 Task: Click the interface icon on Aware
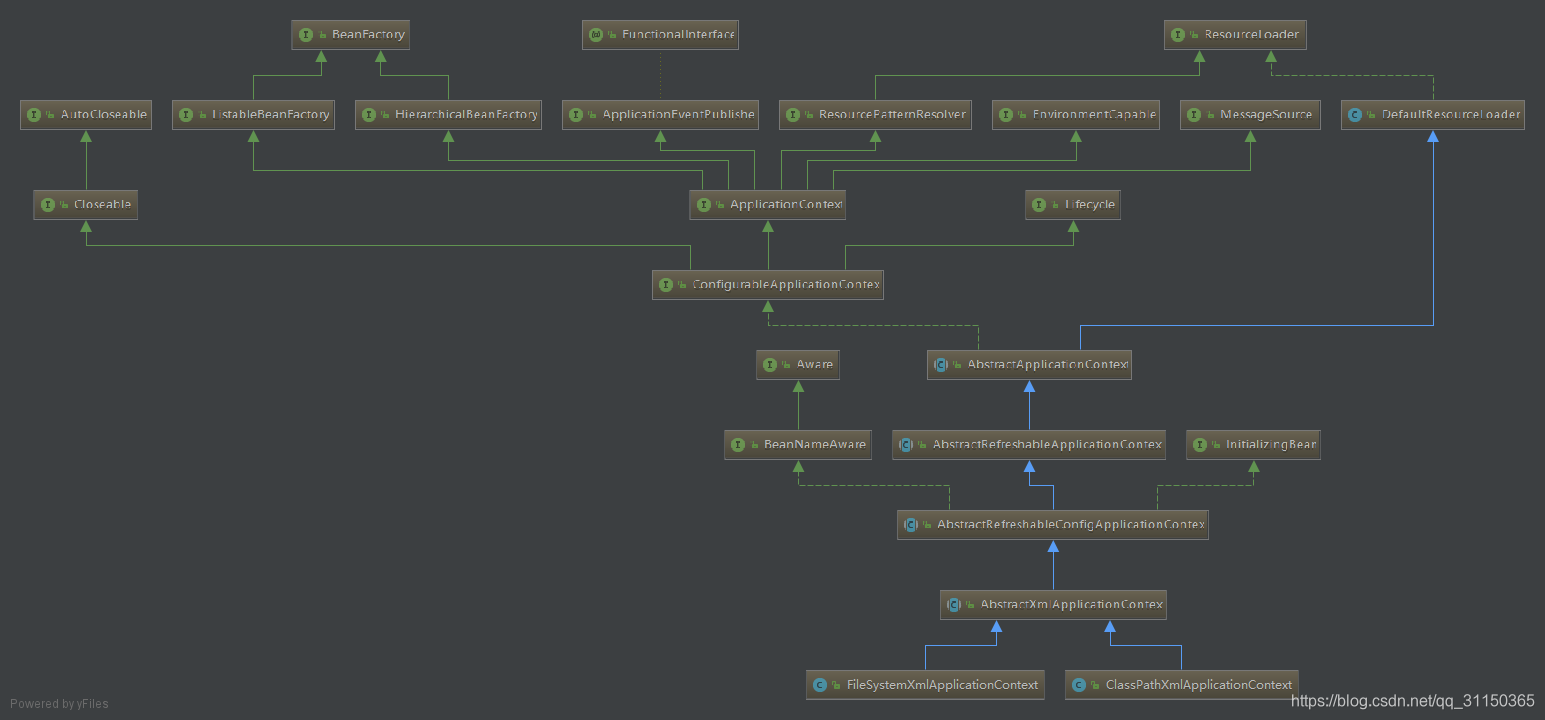tap(770, 365)
